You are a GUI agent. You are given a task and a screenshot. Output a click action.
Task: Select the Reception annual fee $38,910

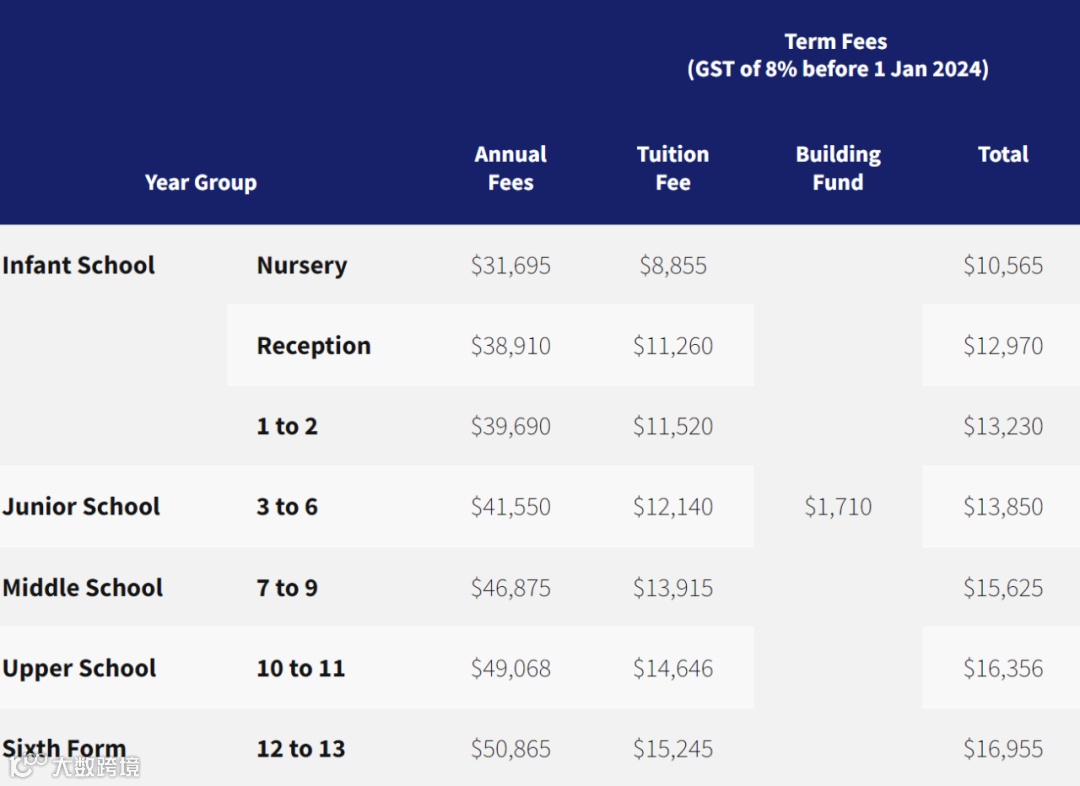pos(510,346)
